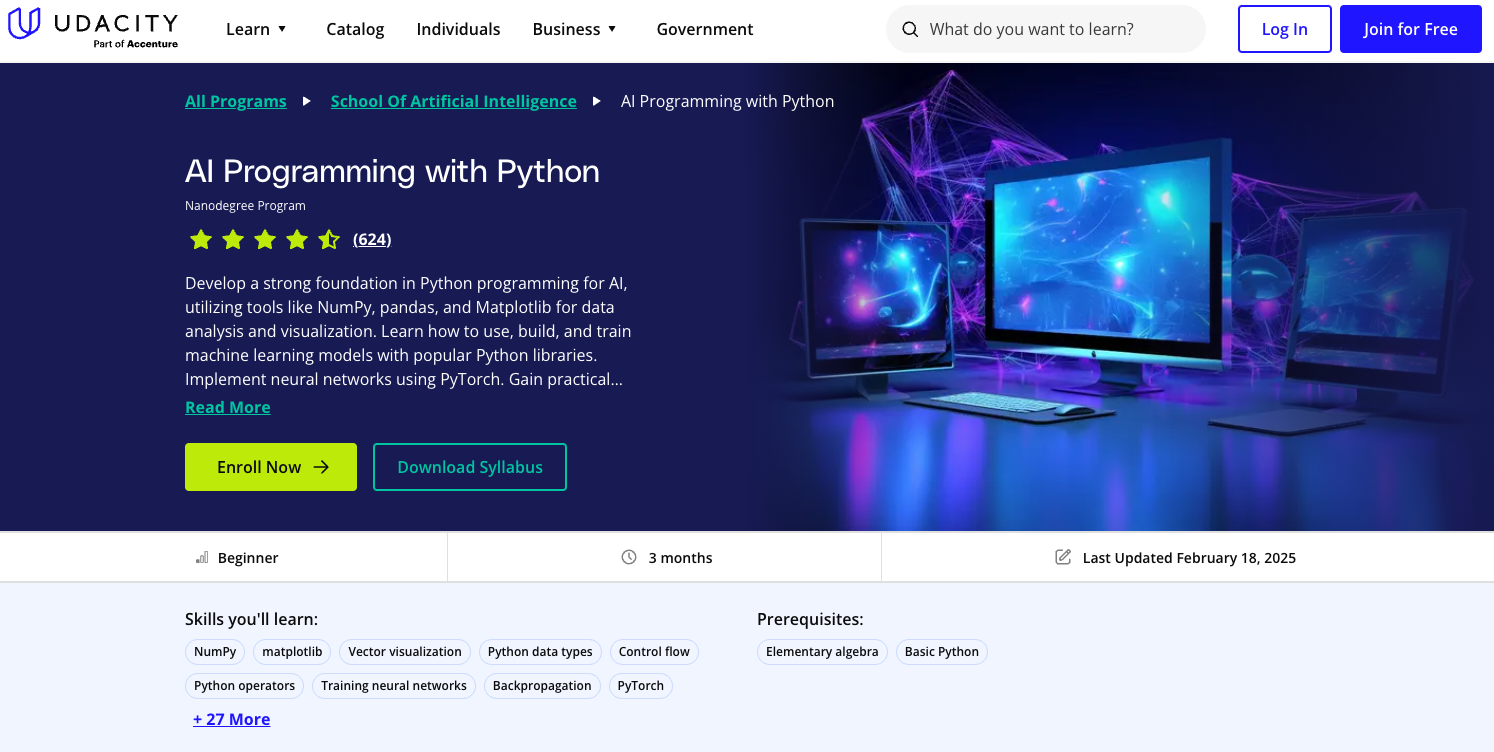Click the first rating star
Image resolution: width=1494 pixels, height=752 pixels.
tap(201, 239)
